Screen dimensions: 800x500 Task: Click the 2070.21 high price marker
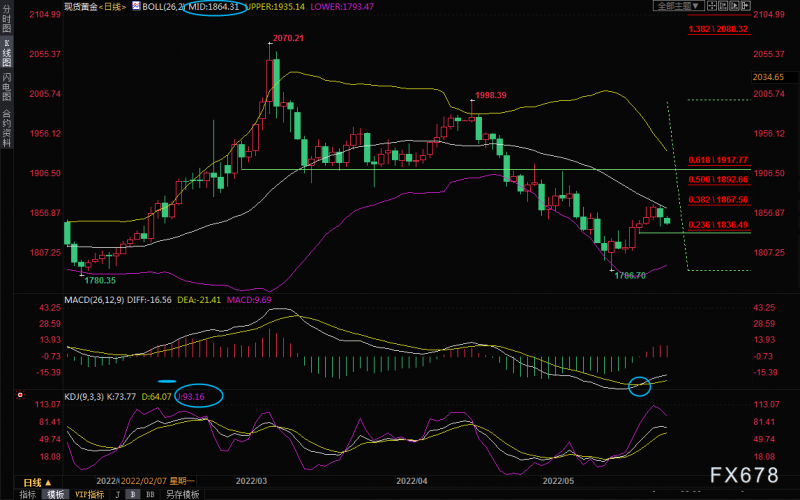tap(288, 38)
